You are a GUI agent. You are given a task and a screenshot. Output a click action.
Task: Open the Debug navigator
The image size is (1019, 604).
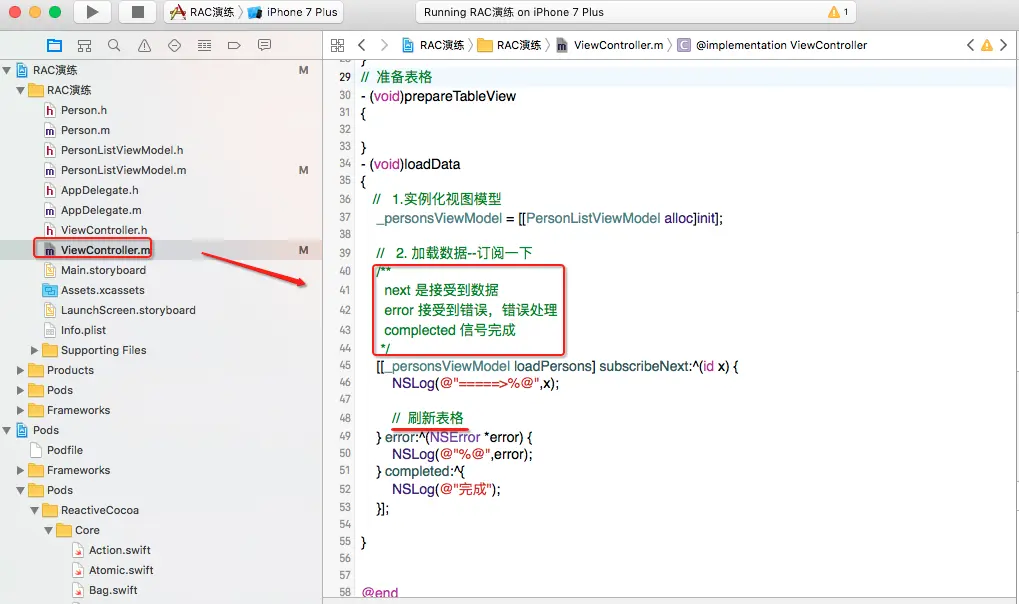click(204, 46)
